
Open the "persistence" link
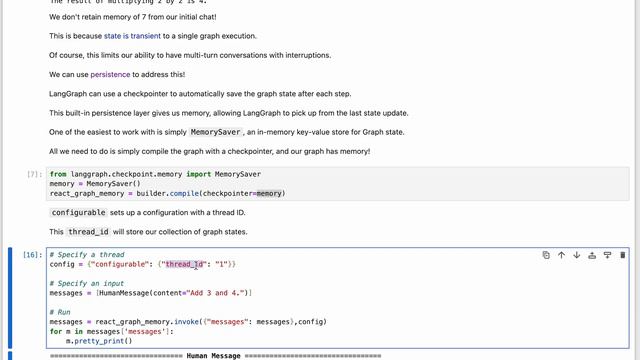click(110, 74)
